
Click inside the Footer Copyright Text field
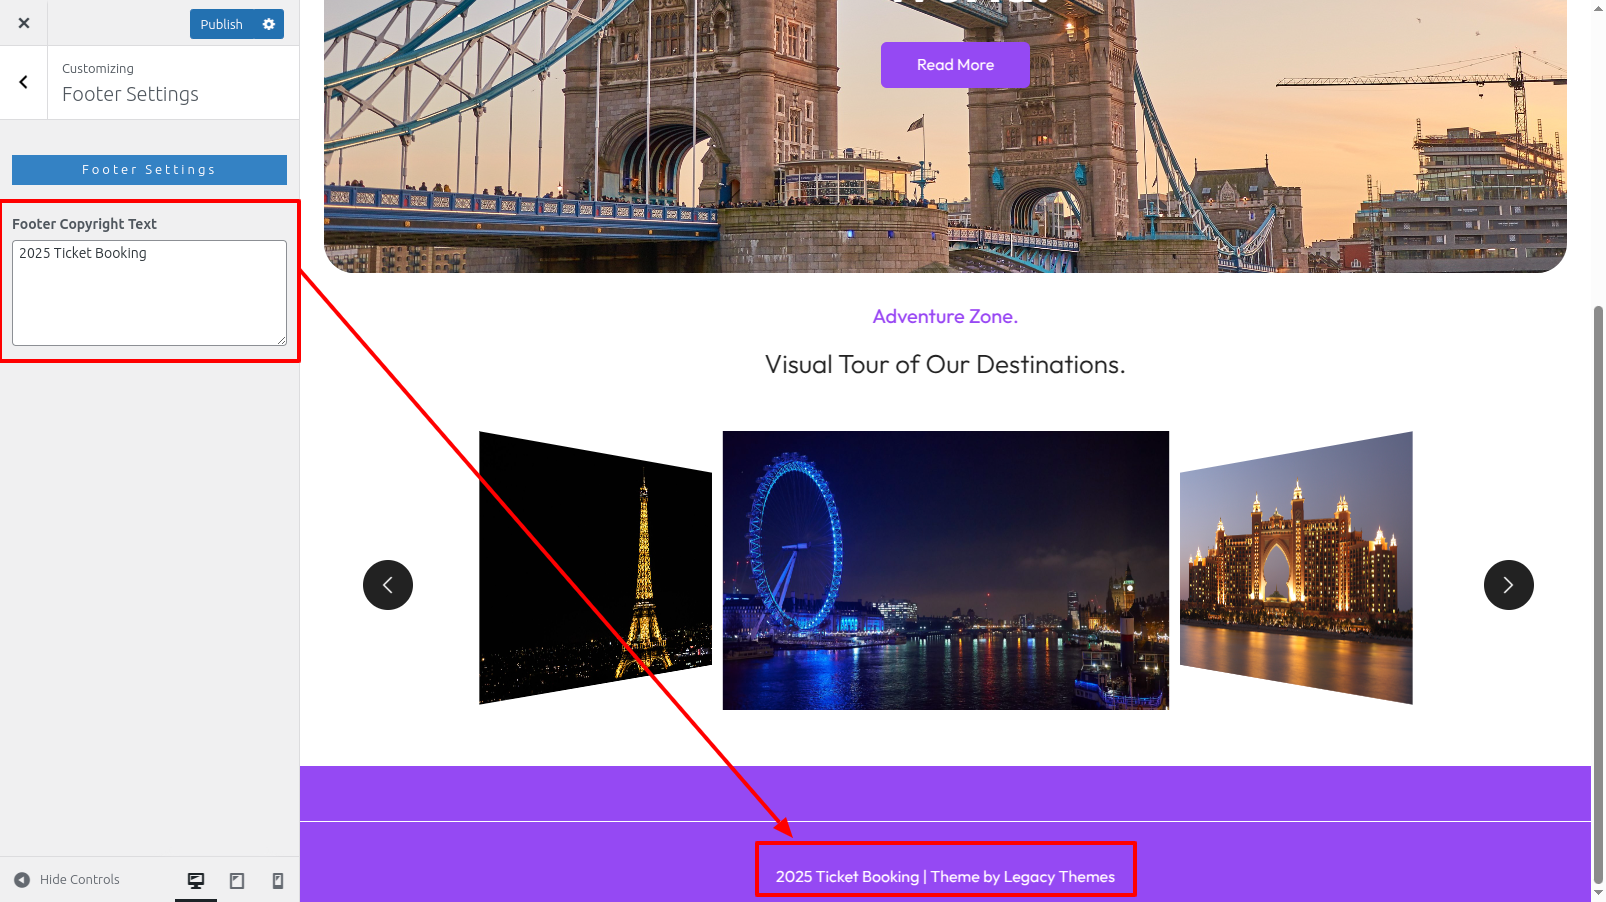[x=149, y=293]
